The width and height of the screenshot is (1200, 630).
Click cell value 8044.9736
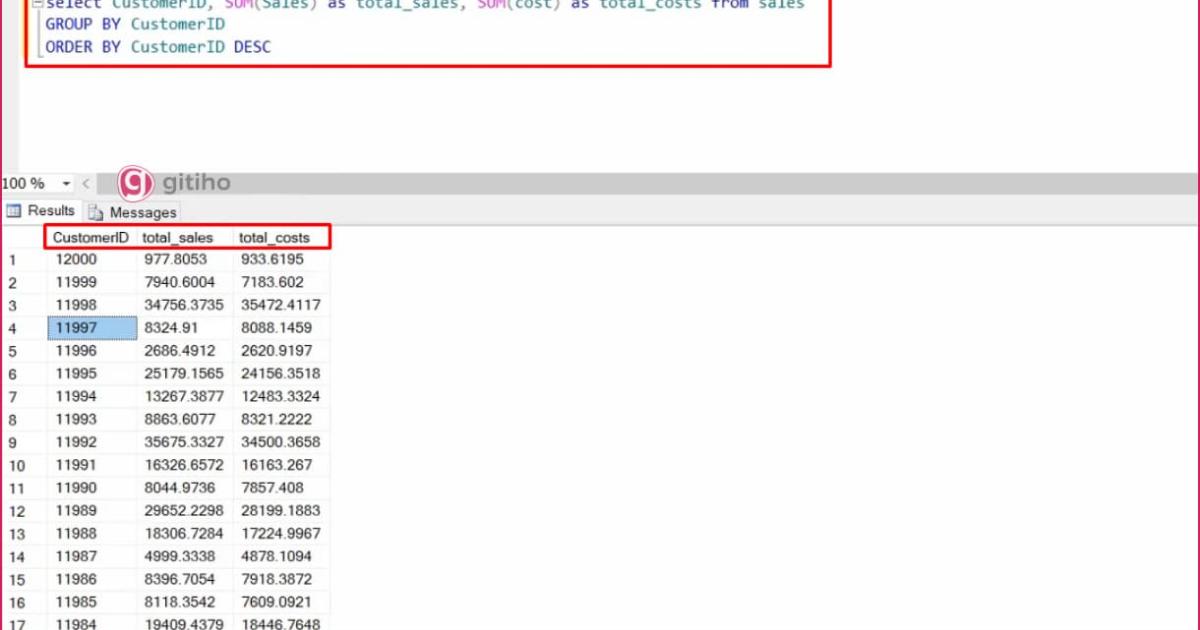click(185, 488)
